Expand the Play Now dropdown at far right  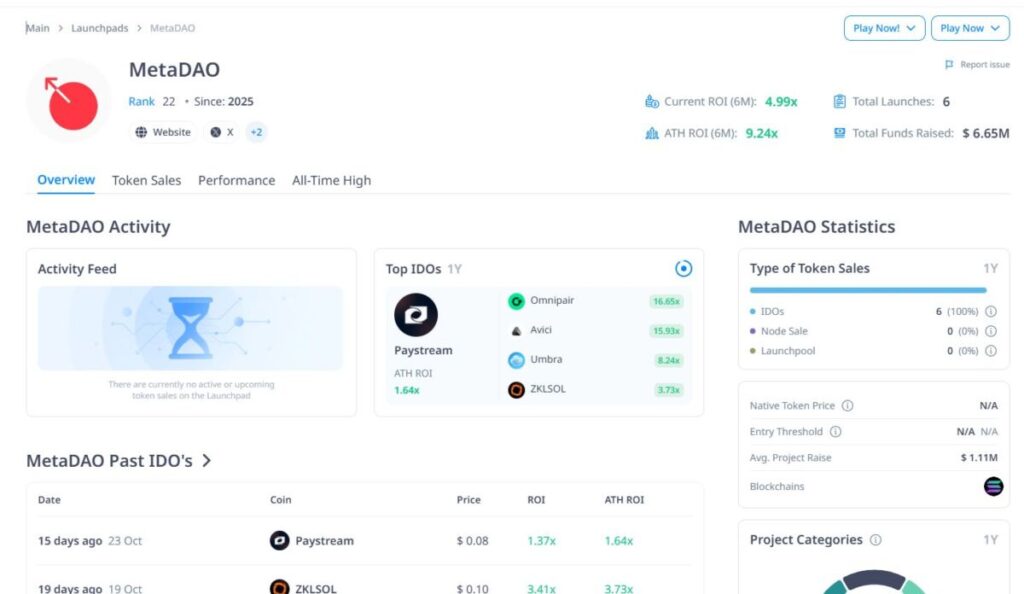[969, 28]
